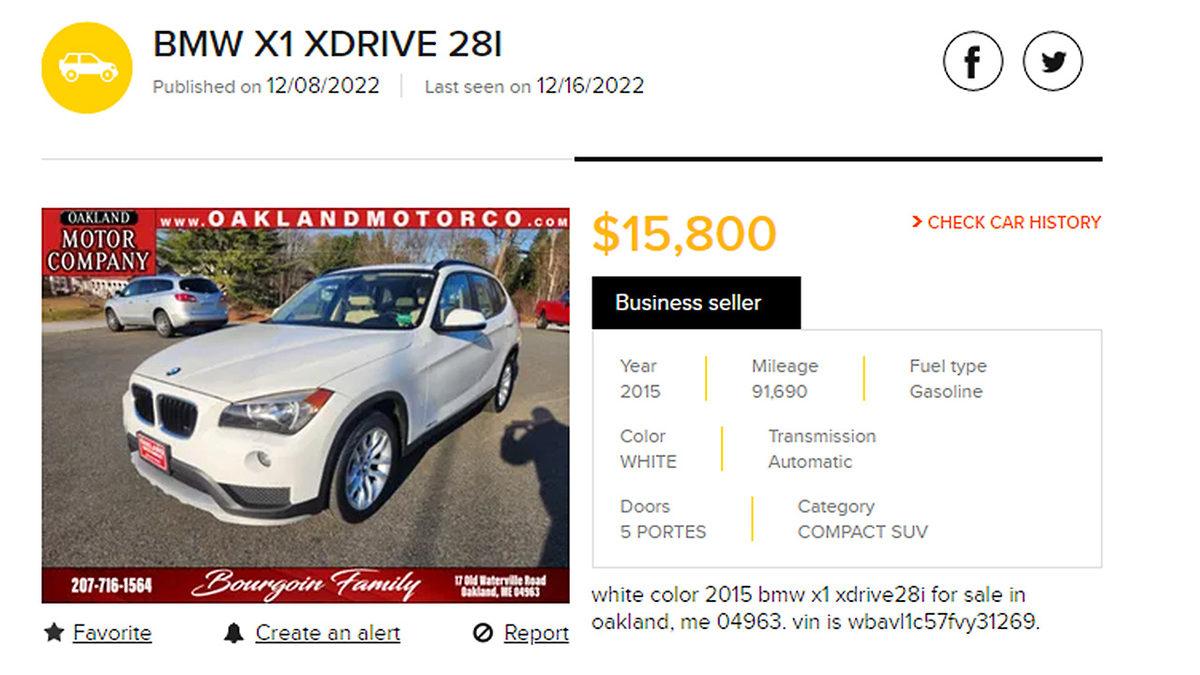Click the Year 2015 field

pyautogui.click(x=640, y=379)
